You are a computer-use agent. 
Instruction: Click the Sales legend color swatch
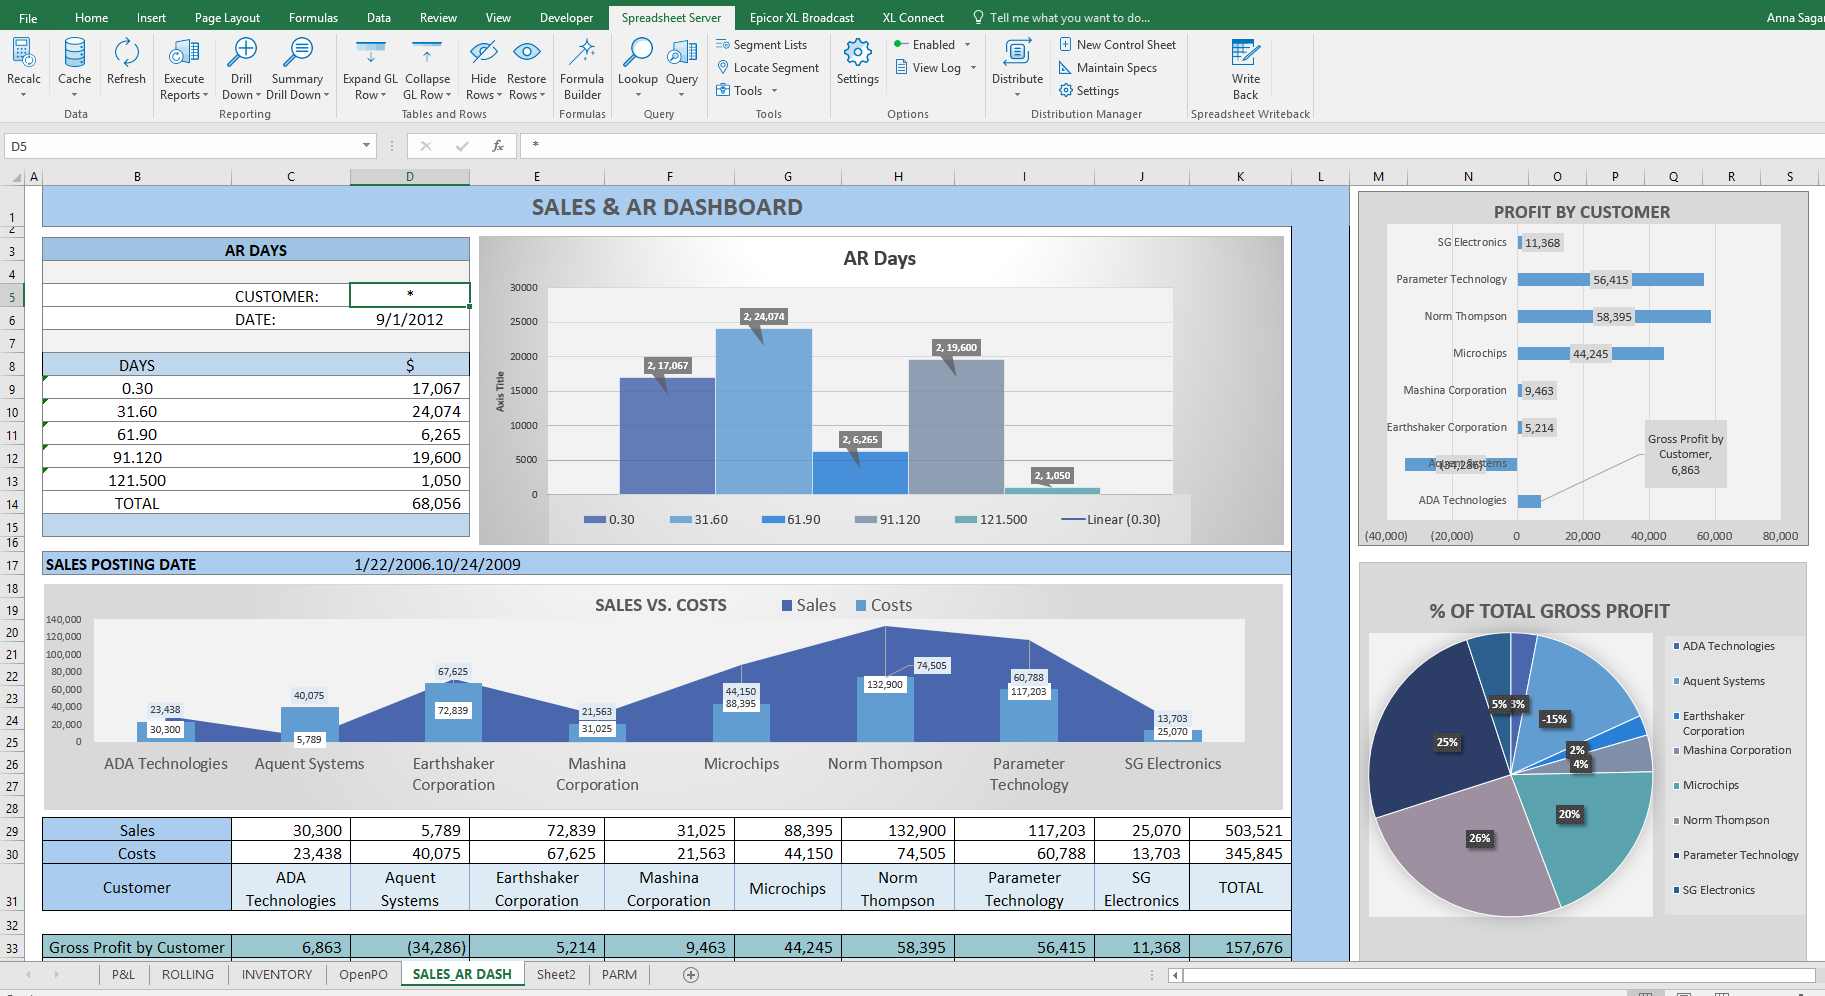(787, 606)
